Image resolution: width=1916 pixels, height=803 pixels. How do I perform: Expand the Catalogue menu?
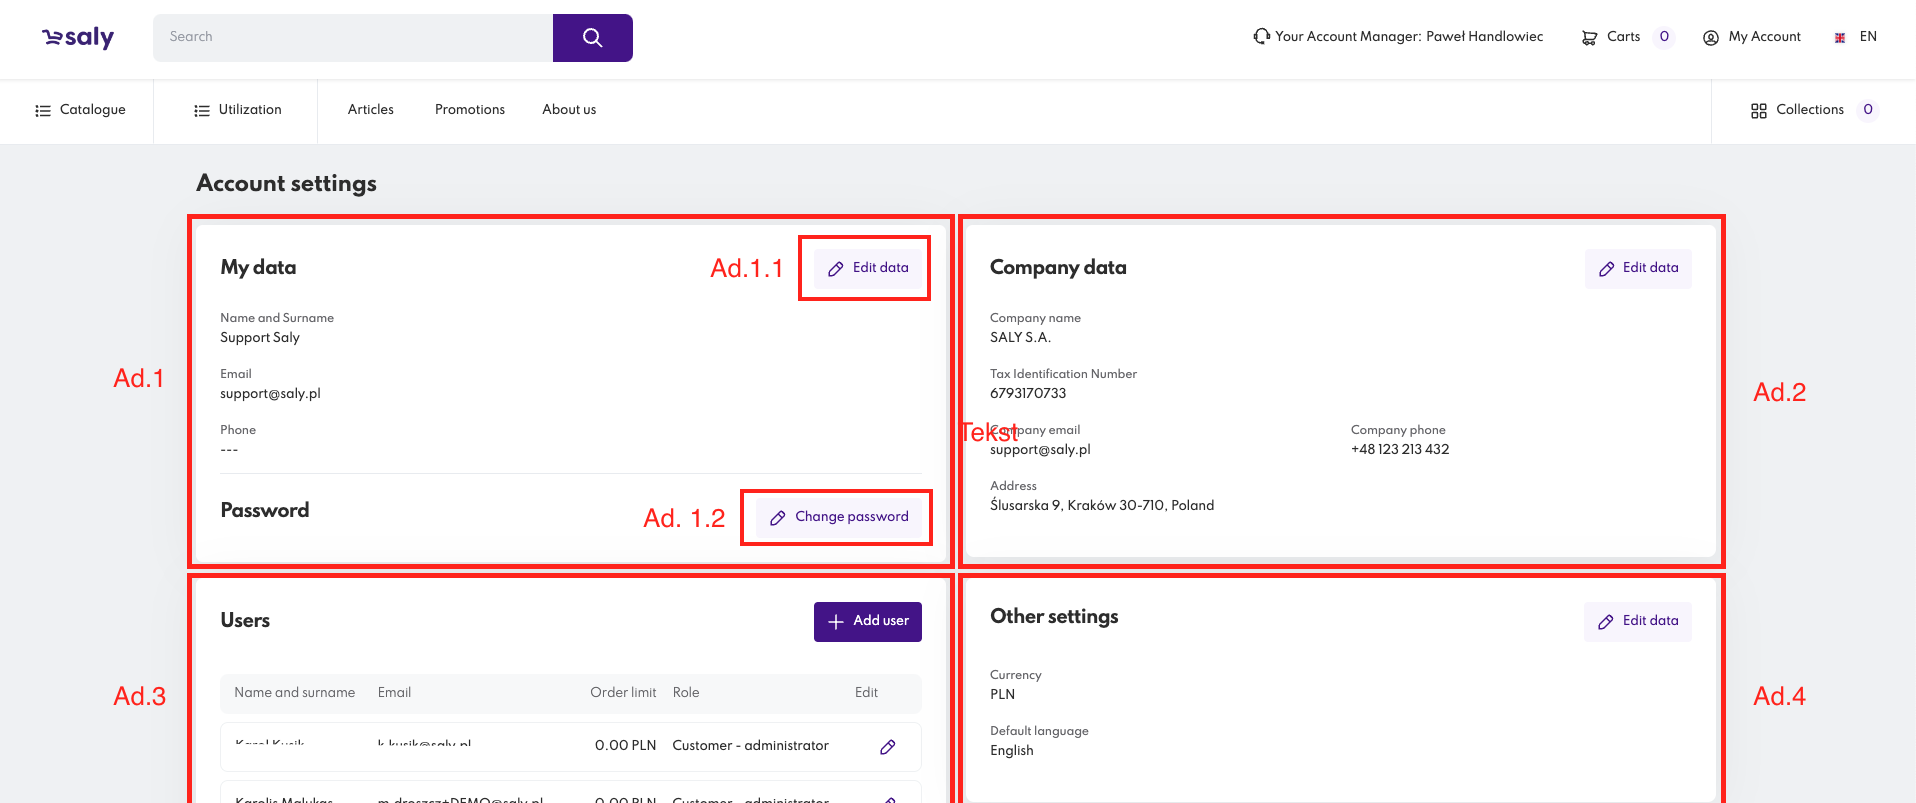80,110
